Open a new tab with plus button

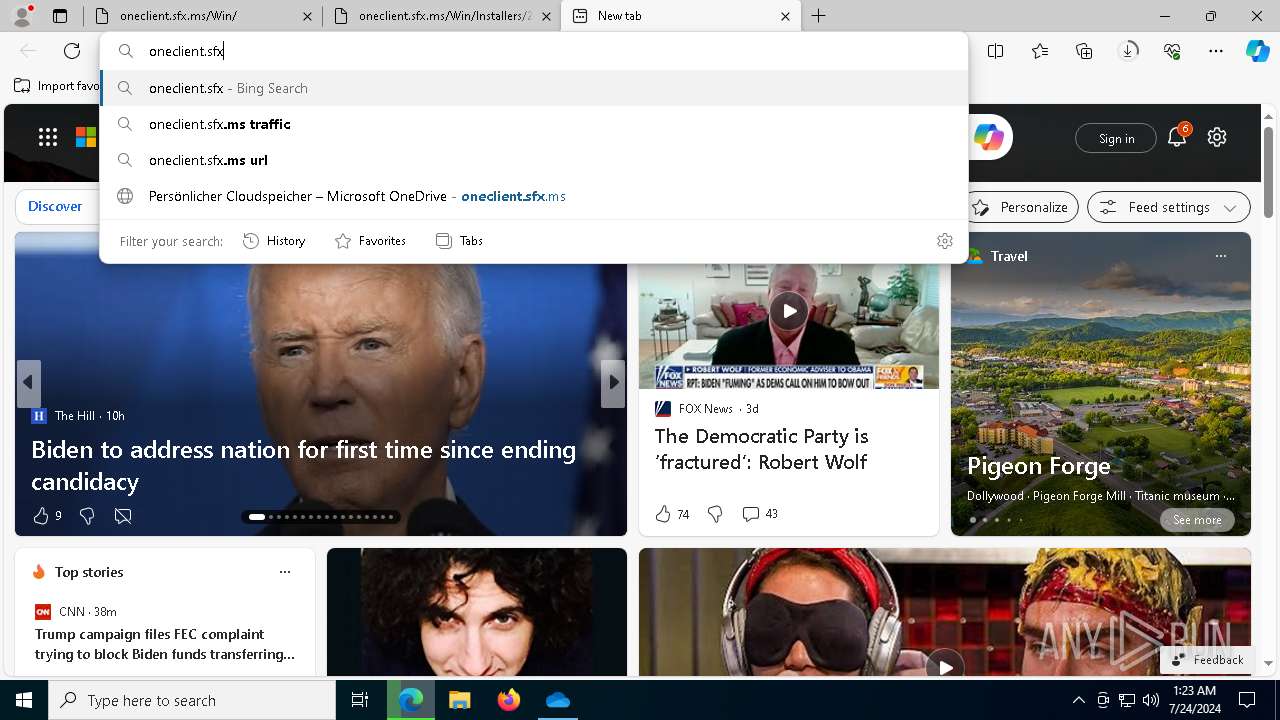point(818,16)
